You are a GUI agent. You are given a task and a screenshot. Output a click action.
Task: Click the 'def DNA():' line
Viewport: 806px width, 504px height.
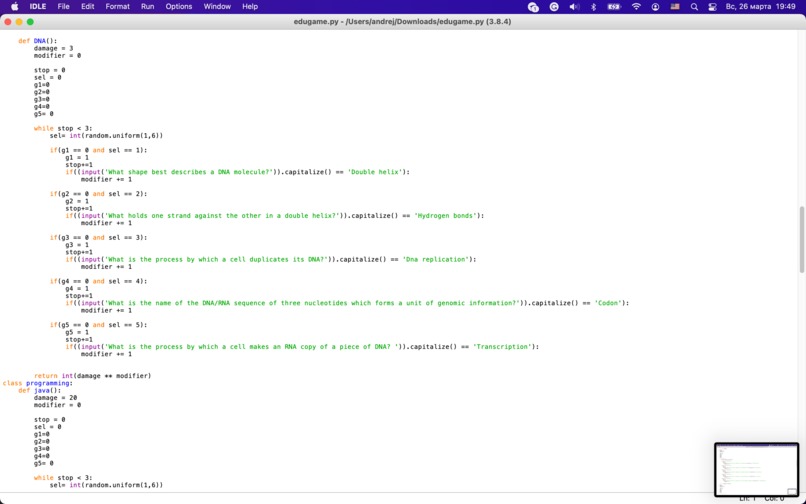tap(38, 41)
